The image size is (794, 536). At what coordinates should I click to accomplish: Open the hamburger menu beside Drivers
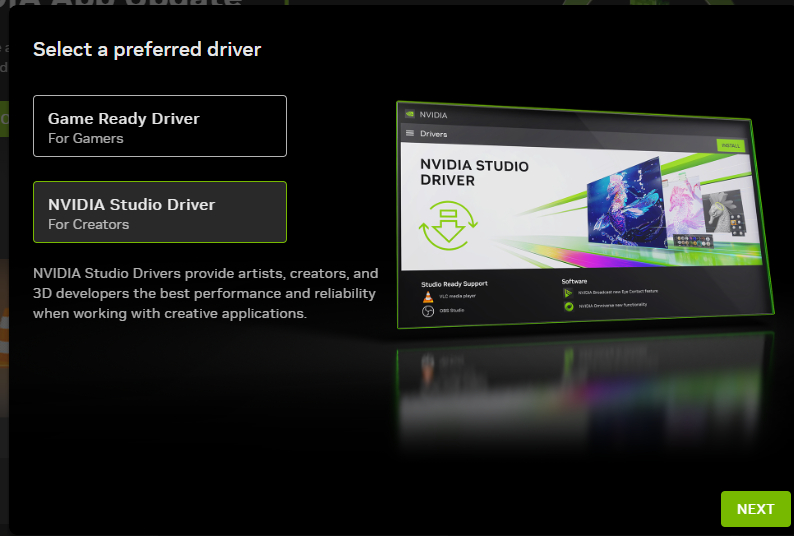409,133
